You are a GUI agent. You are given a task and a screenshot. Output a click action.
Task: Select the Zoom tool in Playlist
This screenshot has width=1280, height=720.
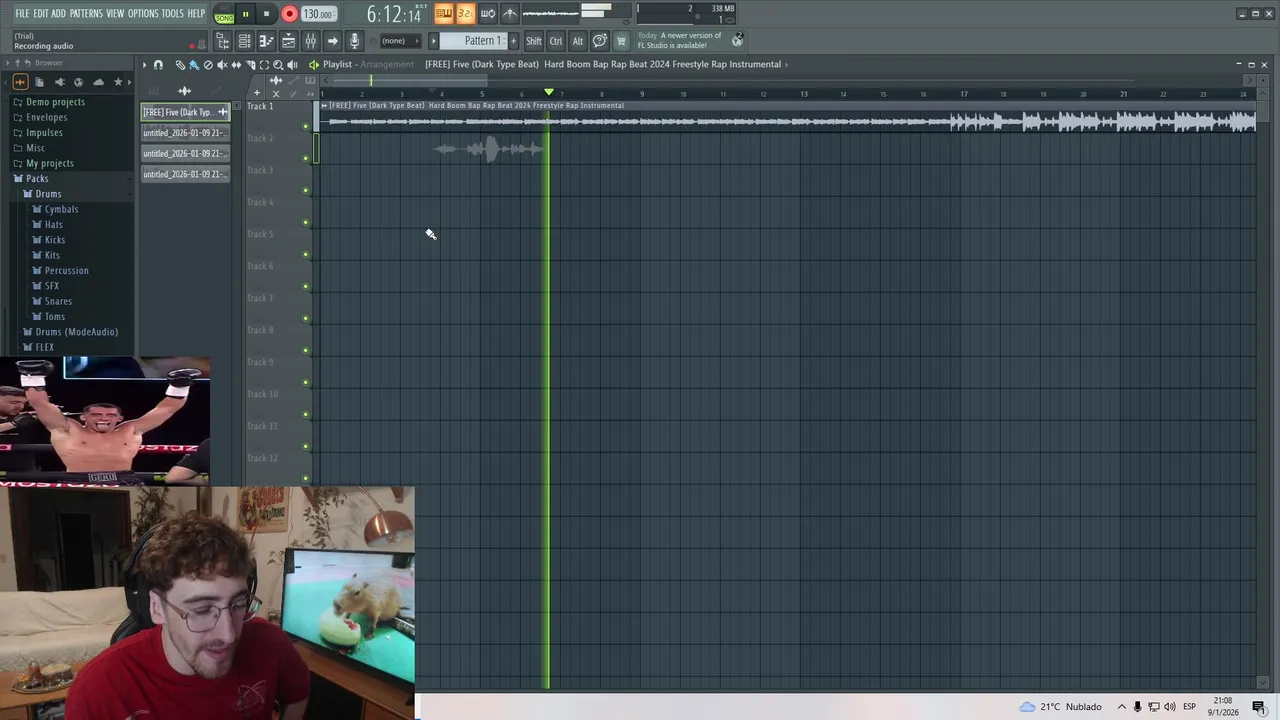point(278,64)
